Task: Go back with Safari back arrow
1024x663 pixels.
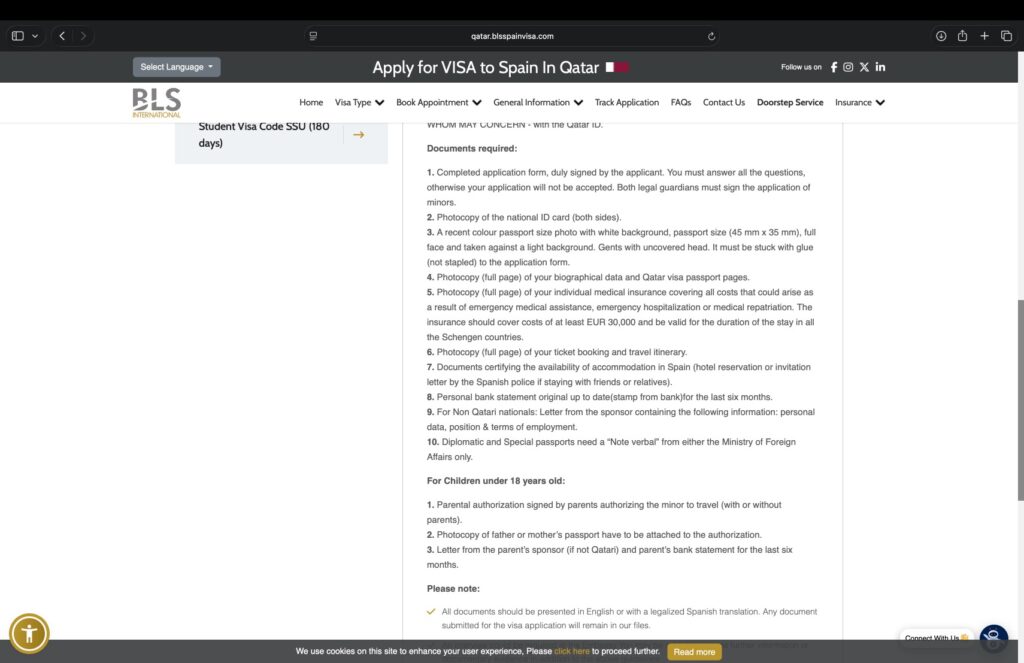Action: (x=62, y=36)
